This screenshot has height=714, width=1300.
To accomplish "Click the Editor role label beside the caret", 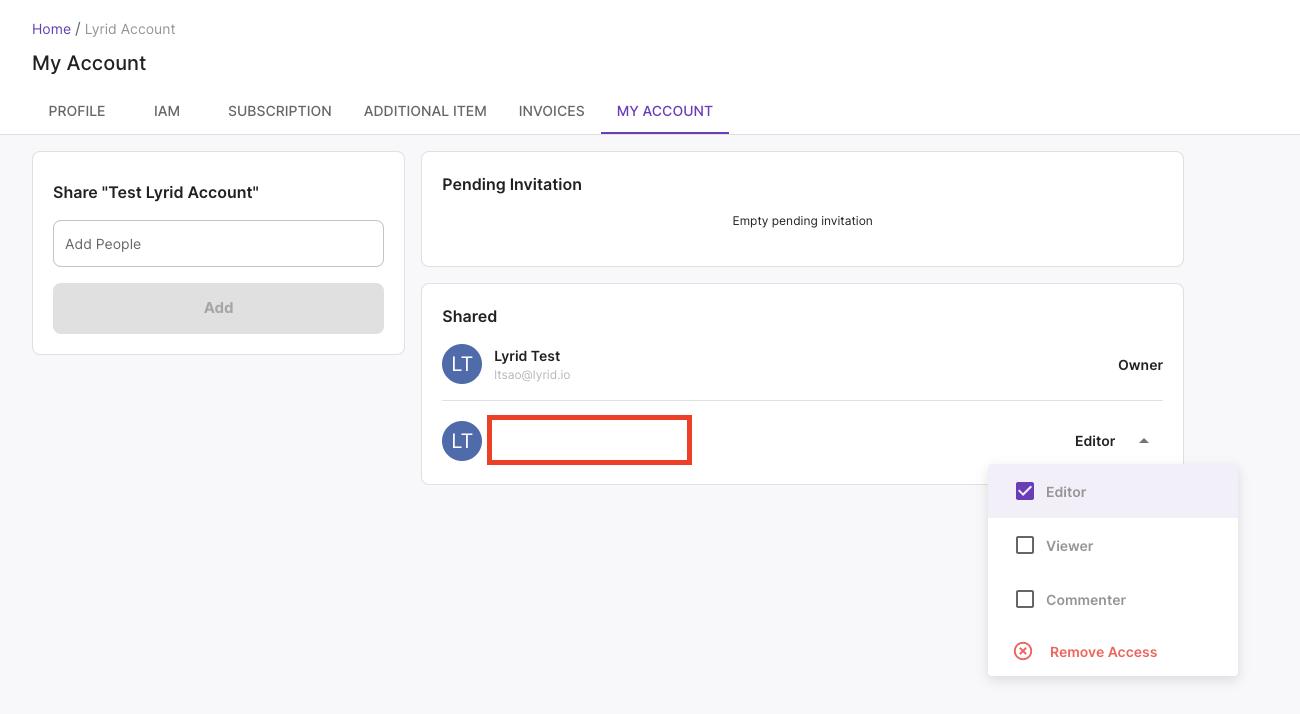I will click(x=1094, y=441).
